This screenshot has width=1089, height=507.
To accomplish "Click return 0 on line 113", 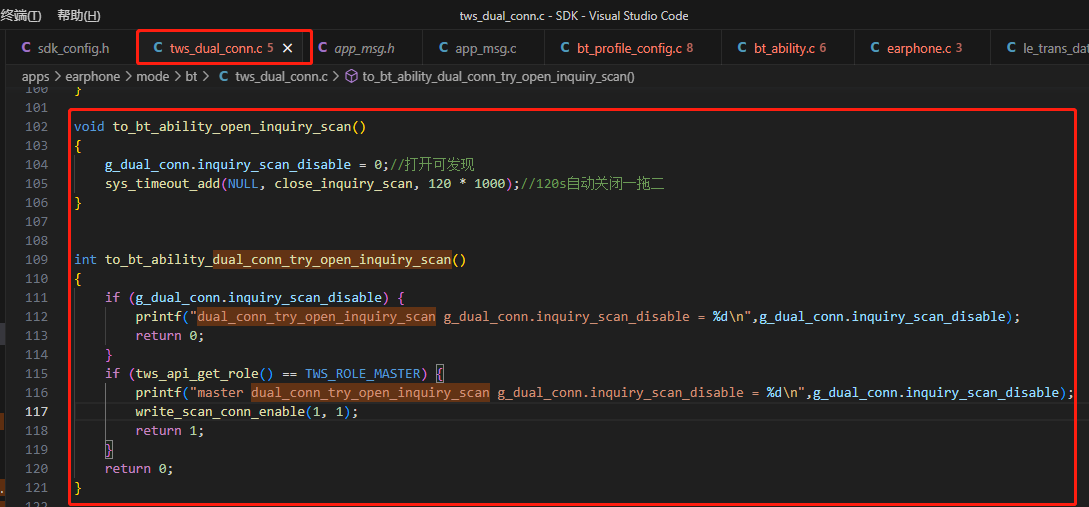I will pyautogui.click(x=170, y=335).
